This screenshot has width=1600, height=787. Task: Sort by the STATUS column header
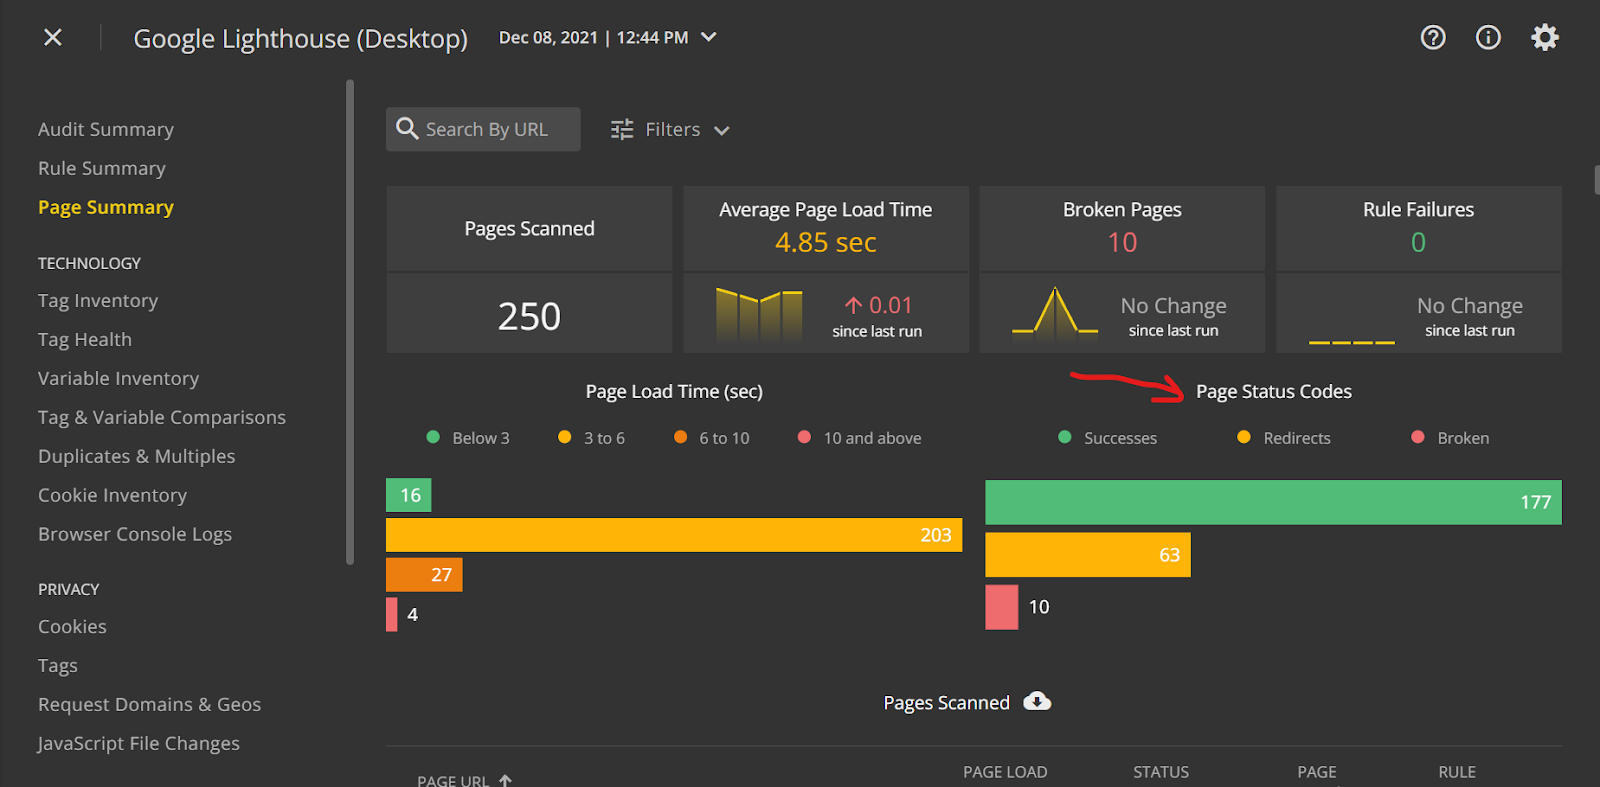[x=1161, y=772]
